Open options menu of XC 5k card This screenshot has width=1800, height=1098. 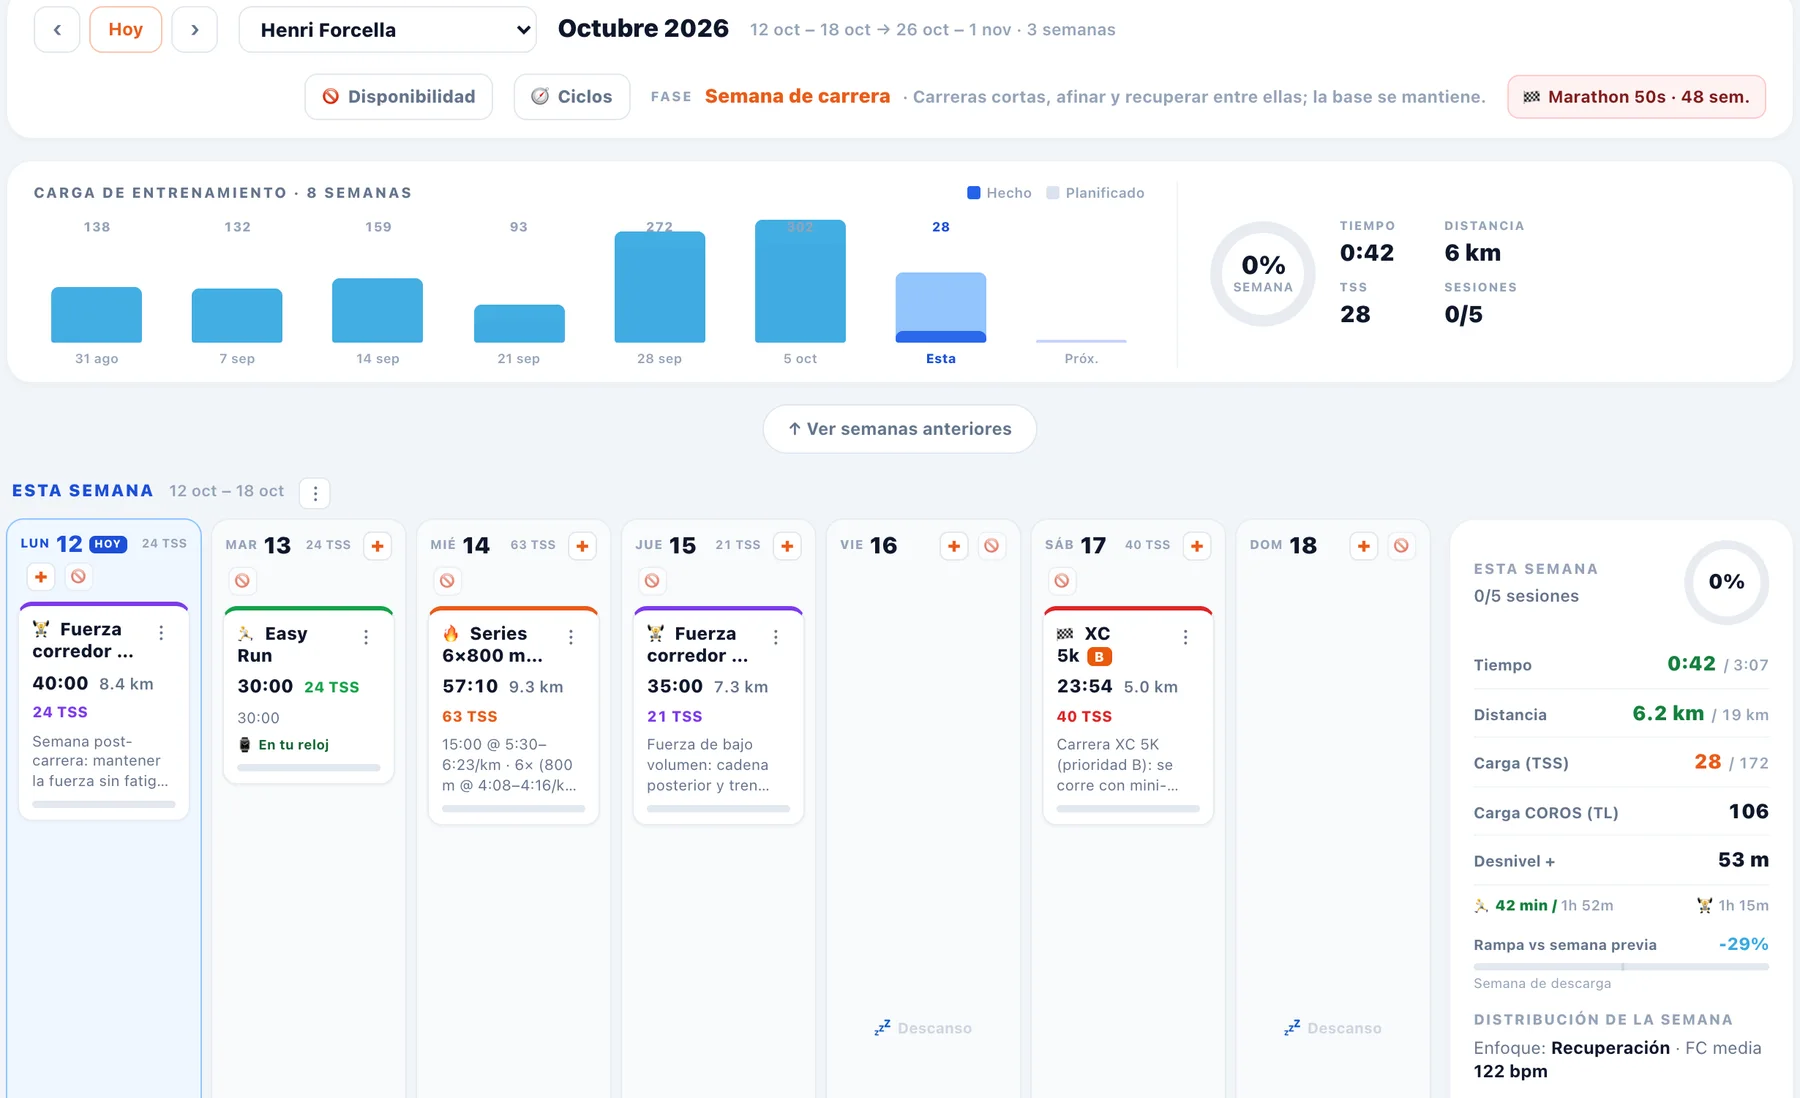pyautogui.click(x=1185, y=637)
